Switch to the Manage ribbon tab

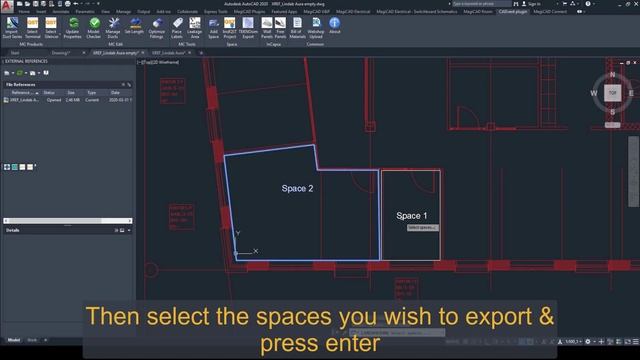[x=123, y=11]
